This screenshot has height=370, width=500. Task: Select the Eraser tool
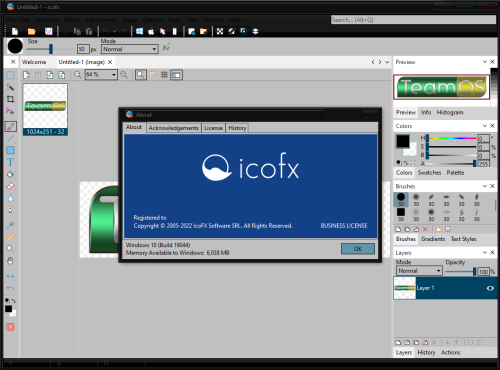(x=10, y=186)
